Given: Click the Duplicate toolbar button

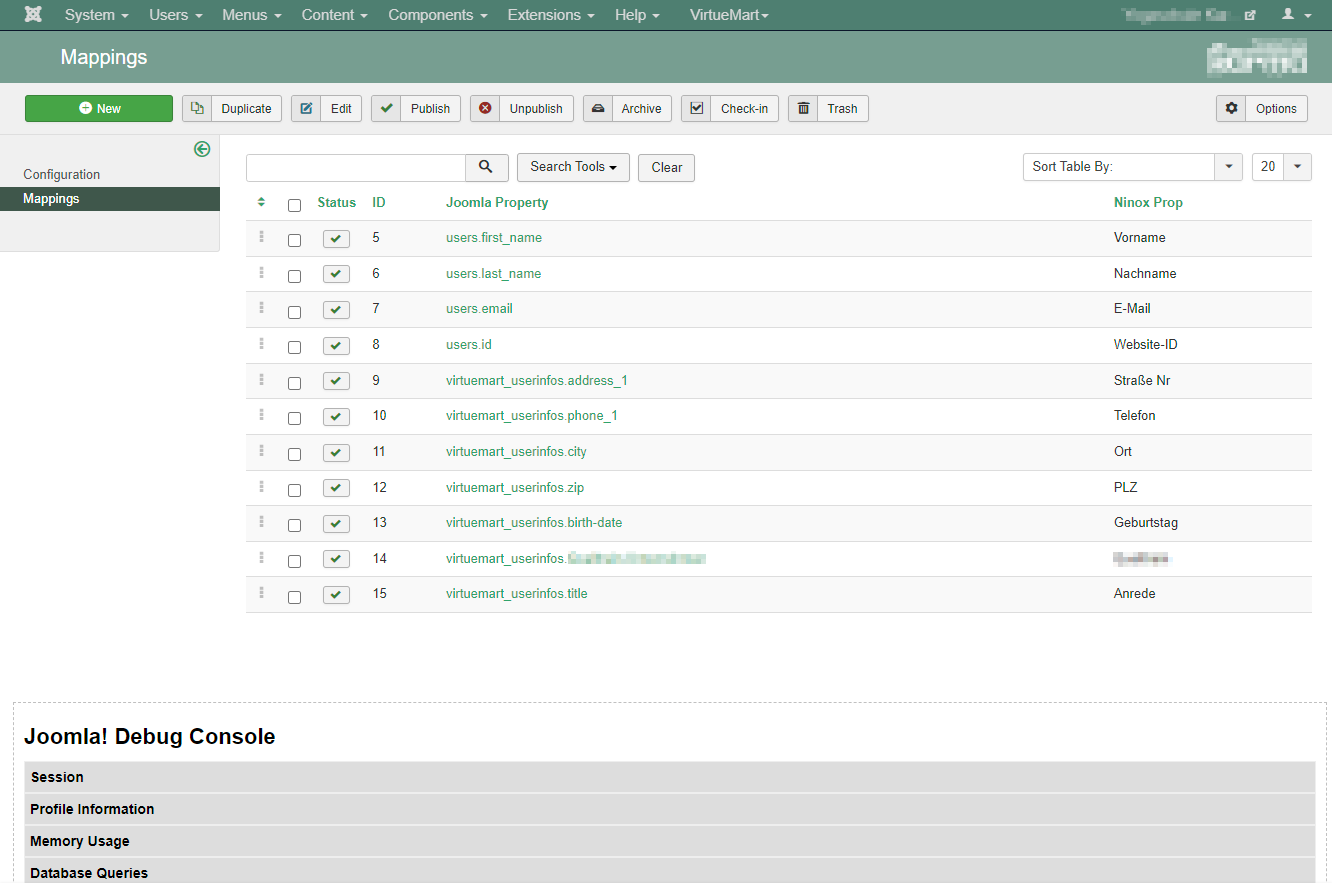Looking at the screenshot, I should click(x=232, y=108).
